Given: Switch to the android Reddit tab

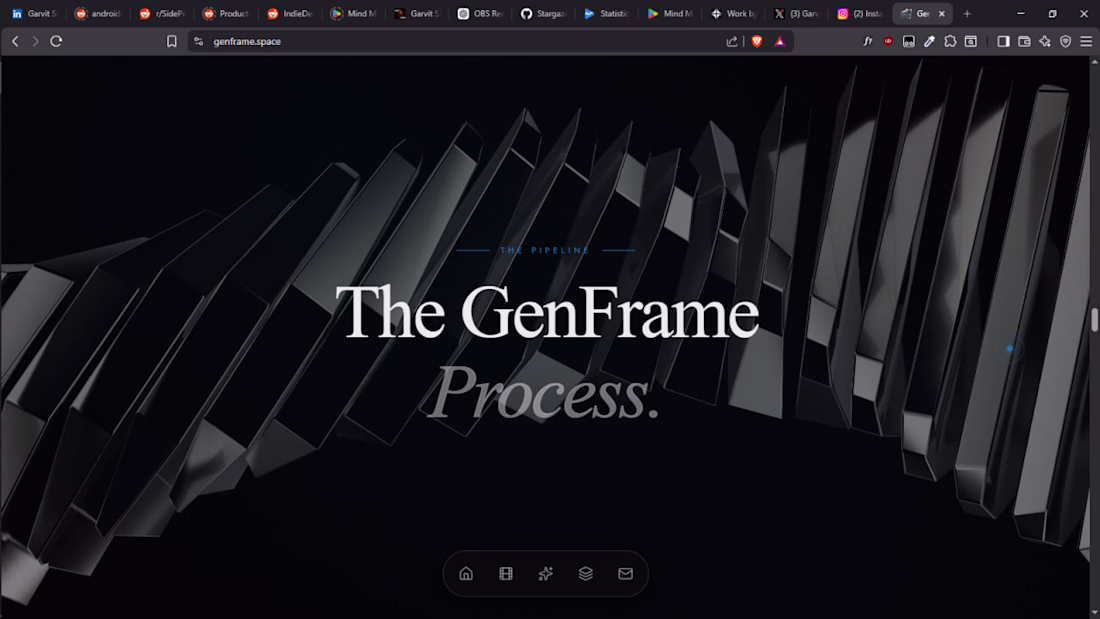Looking at the screenshot, I should click(99, 13).
